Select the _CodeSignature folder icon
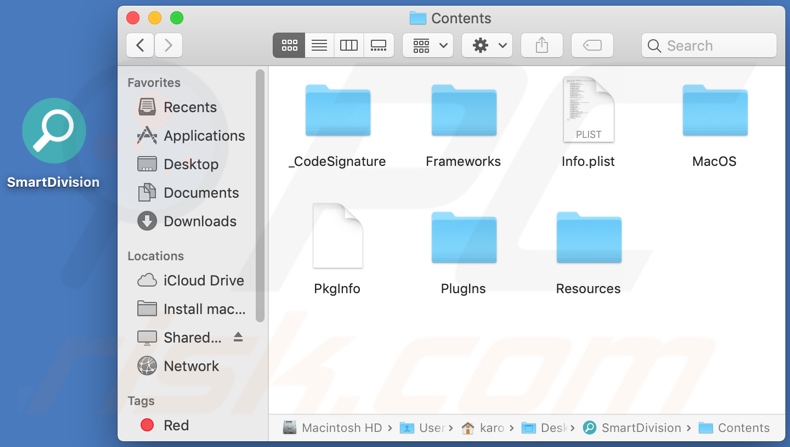 [x=338, y=111]
